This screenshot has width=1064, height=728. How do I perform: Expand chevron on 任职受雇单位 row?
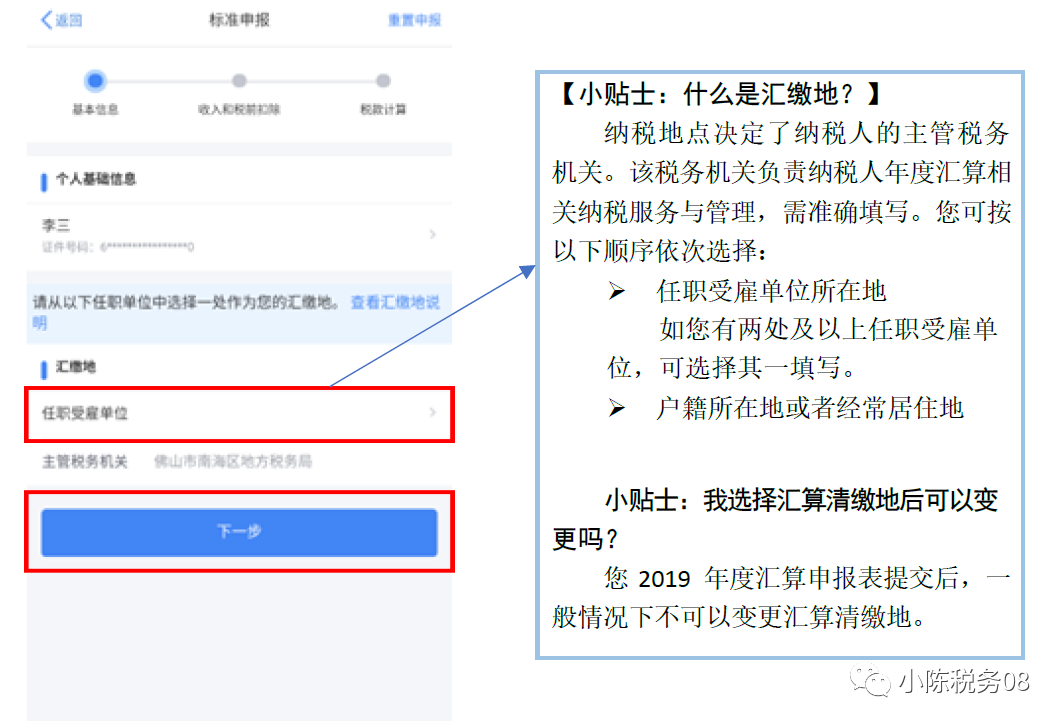pyautogui.click(x=433, y=413)
